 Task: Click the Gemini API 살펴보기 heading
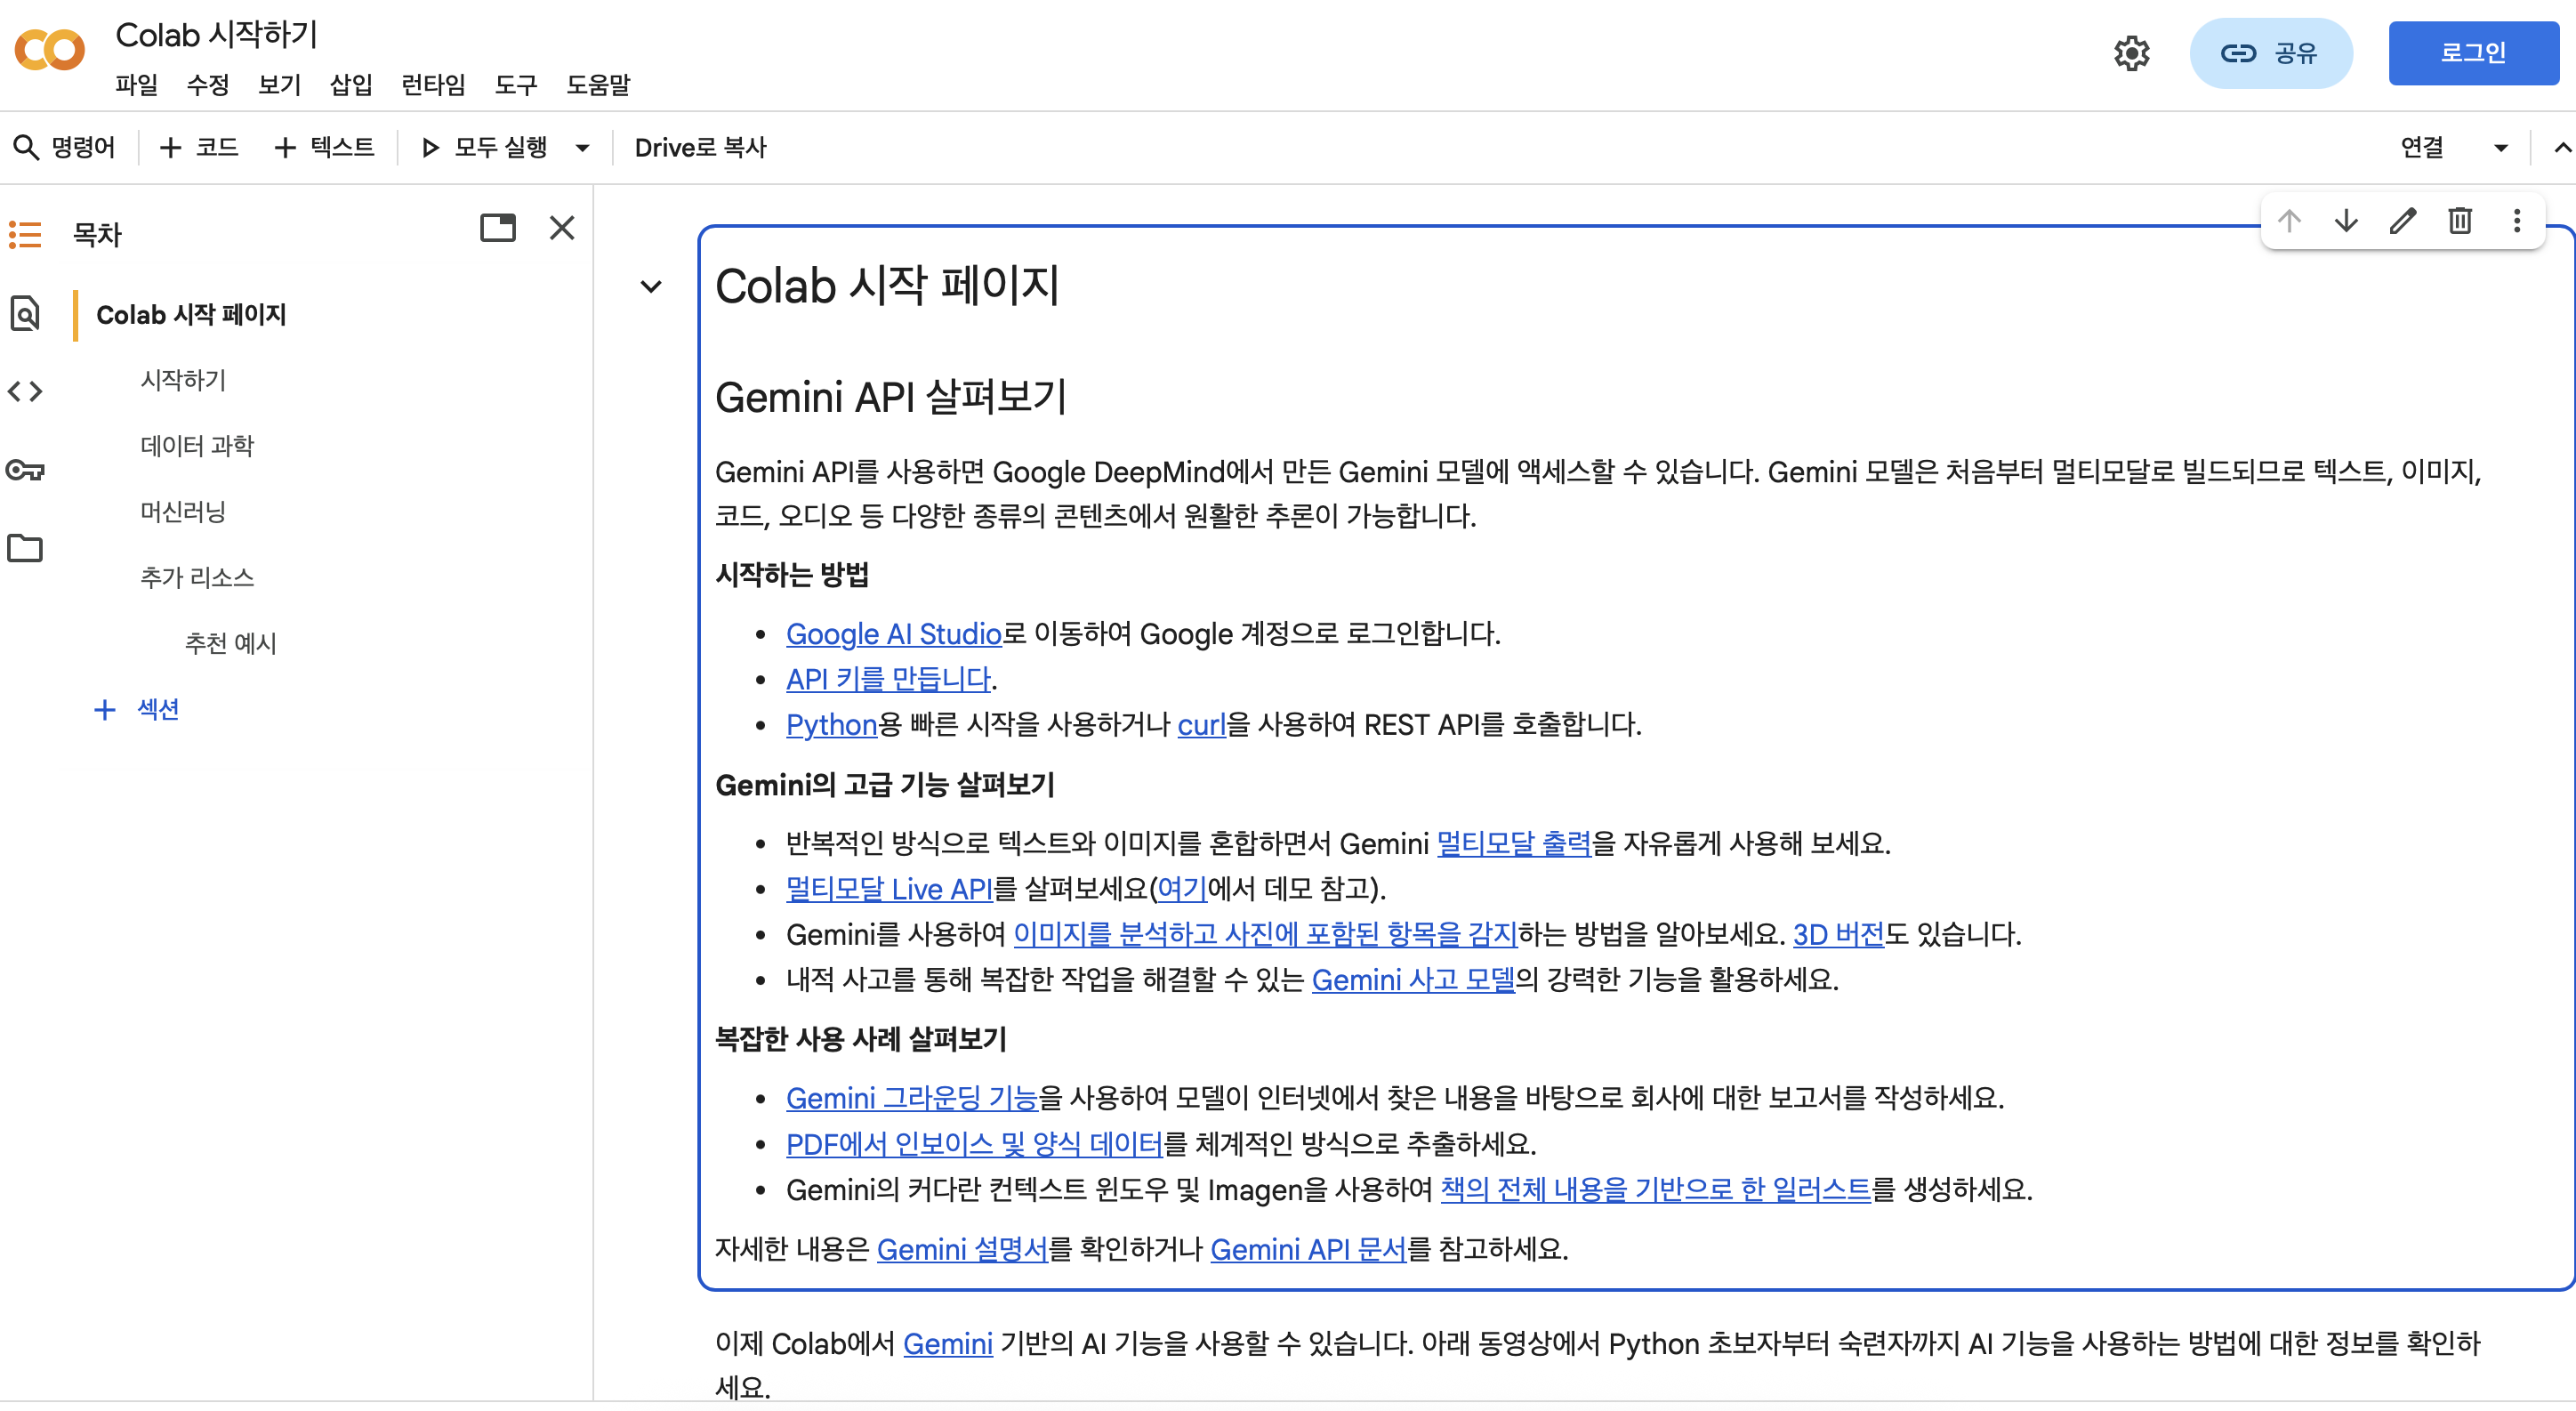point(891,397)
